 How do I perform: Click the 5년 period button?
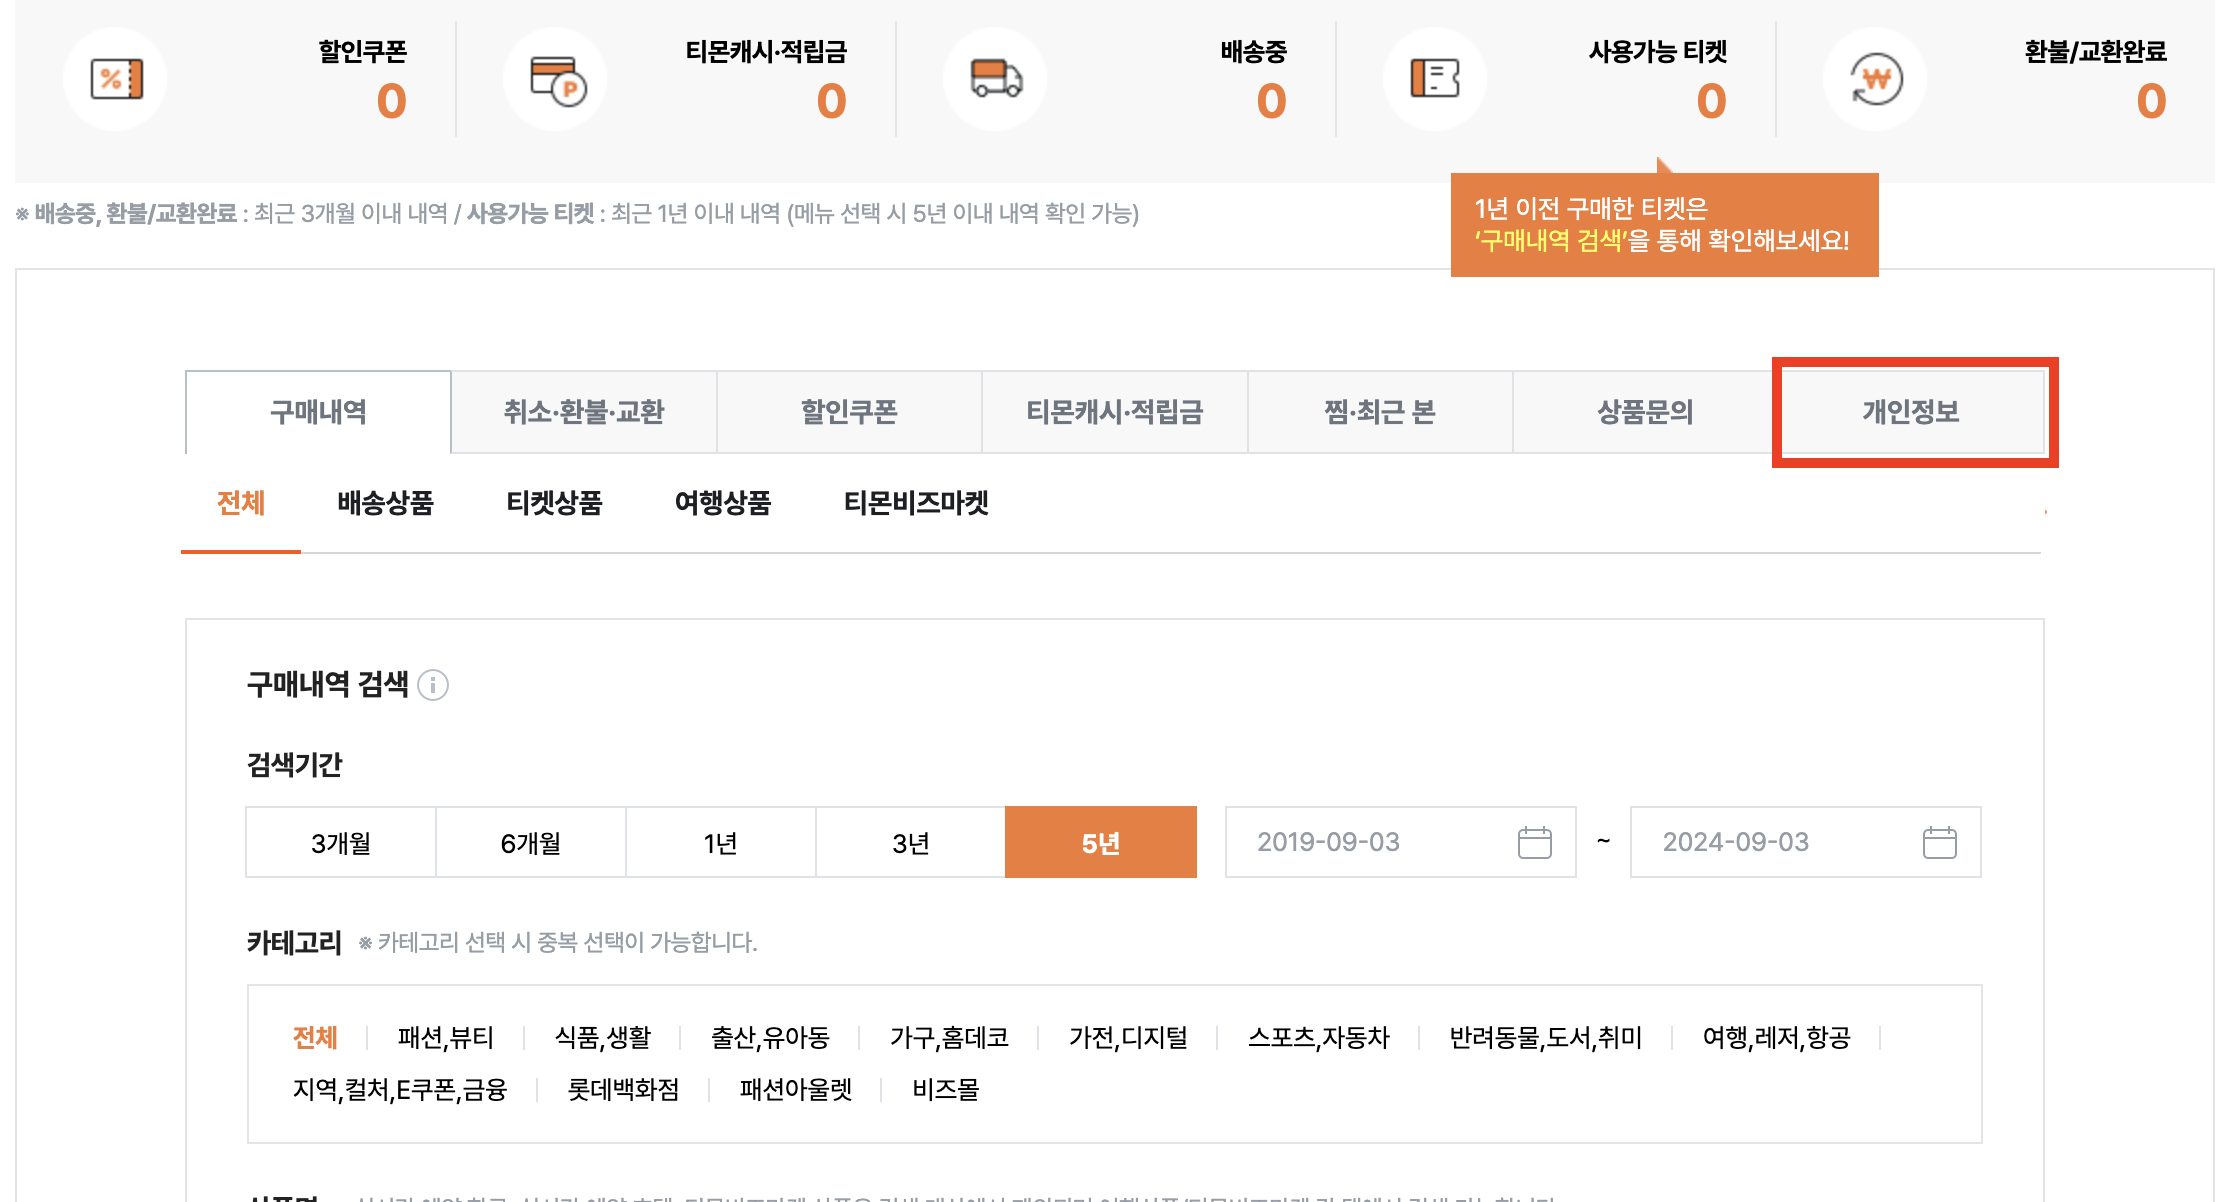pos(1100,842)
